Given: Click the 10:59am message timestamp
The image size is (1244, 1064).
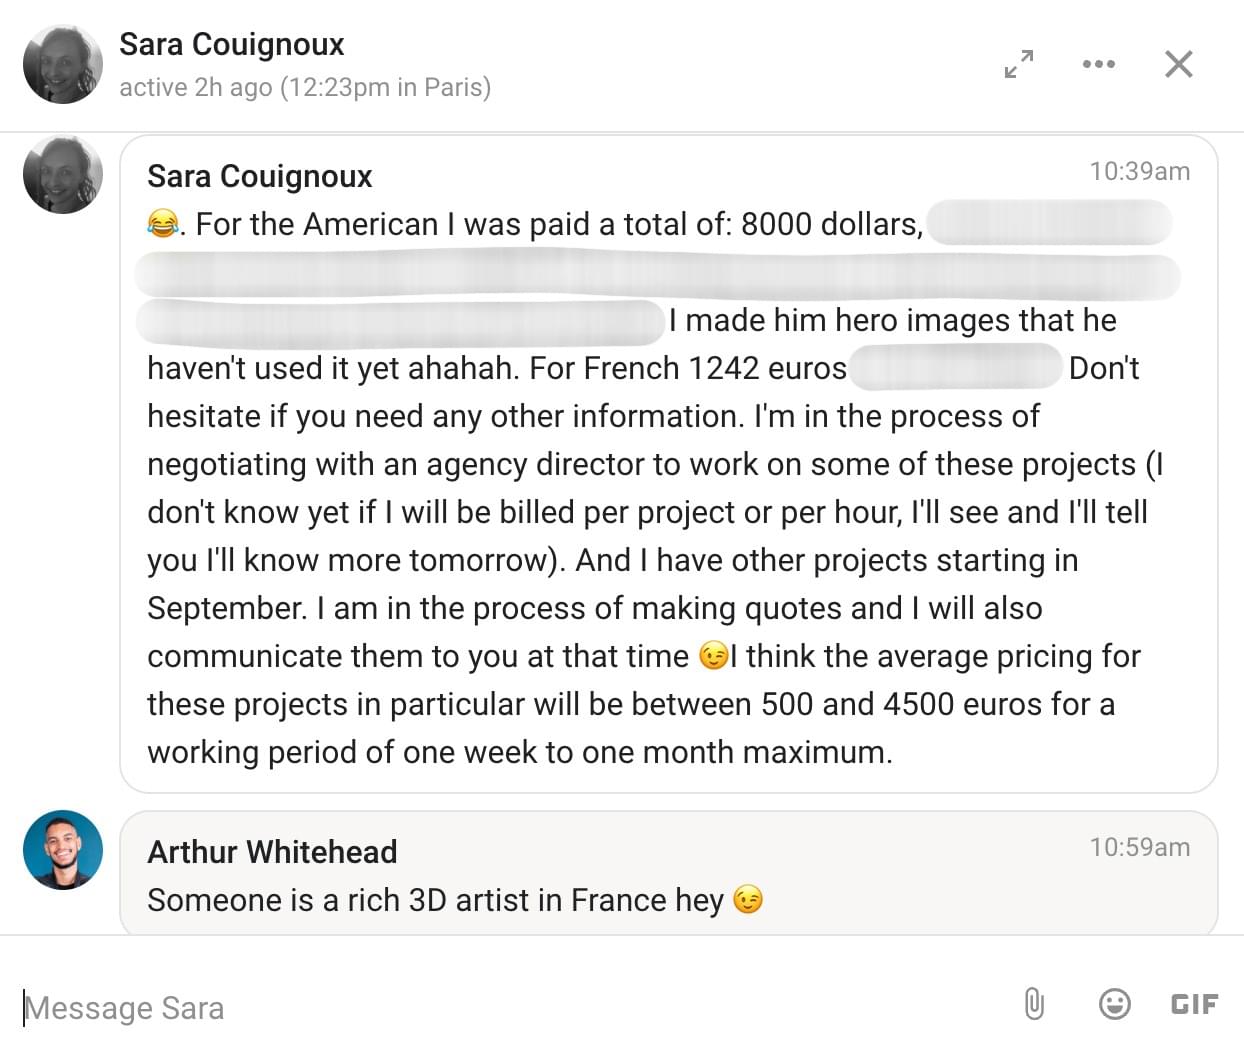Looking at the screenshot, I should [1140, 847].
